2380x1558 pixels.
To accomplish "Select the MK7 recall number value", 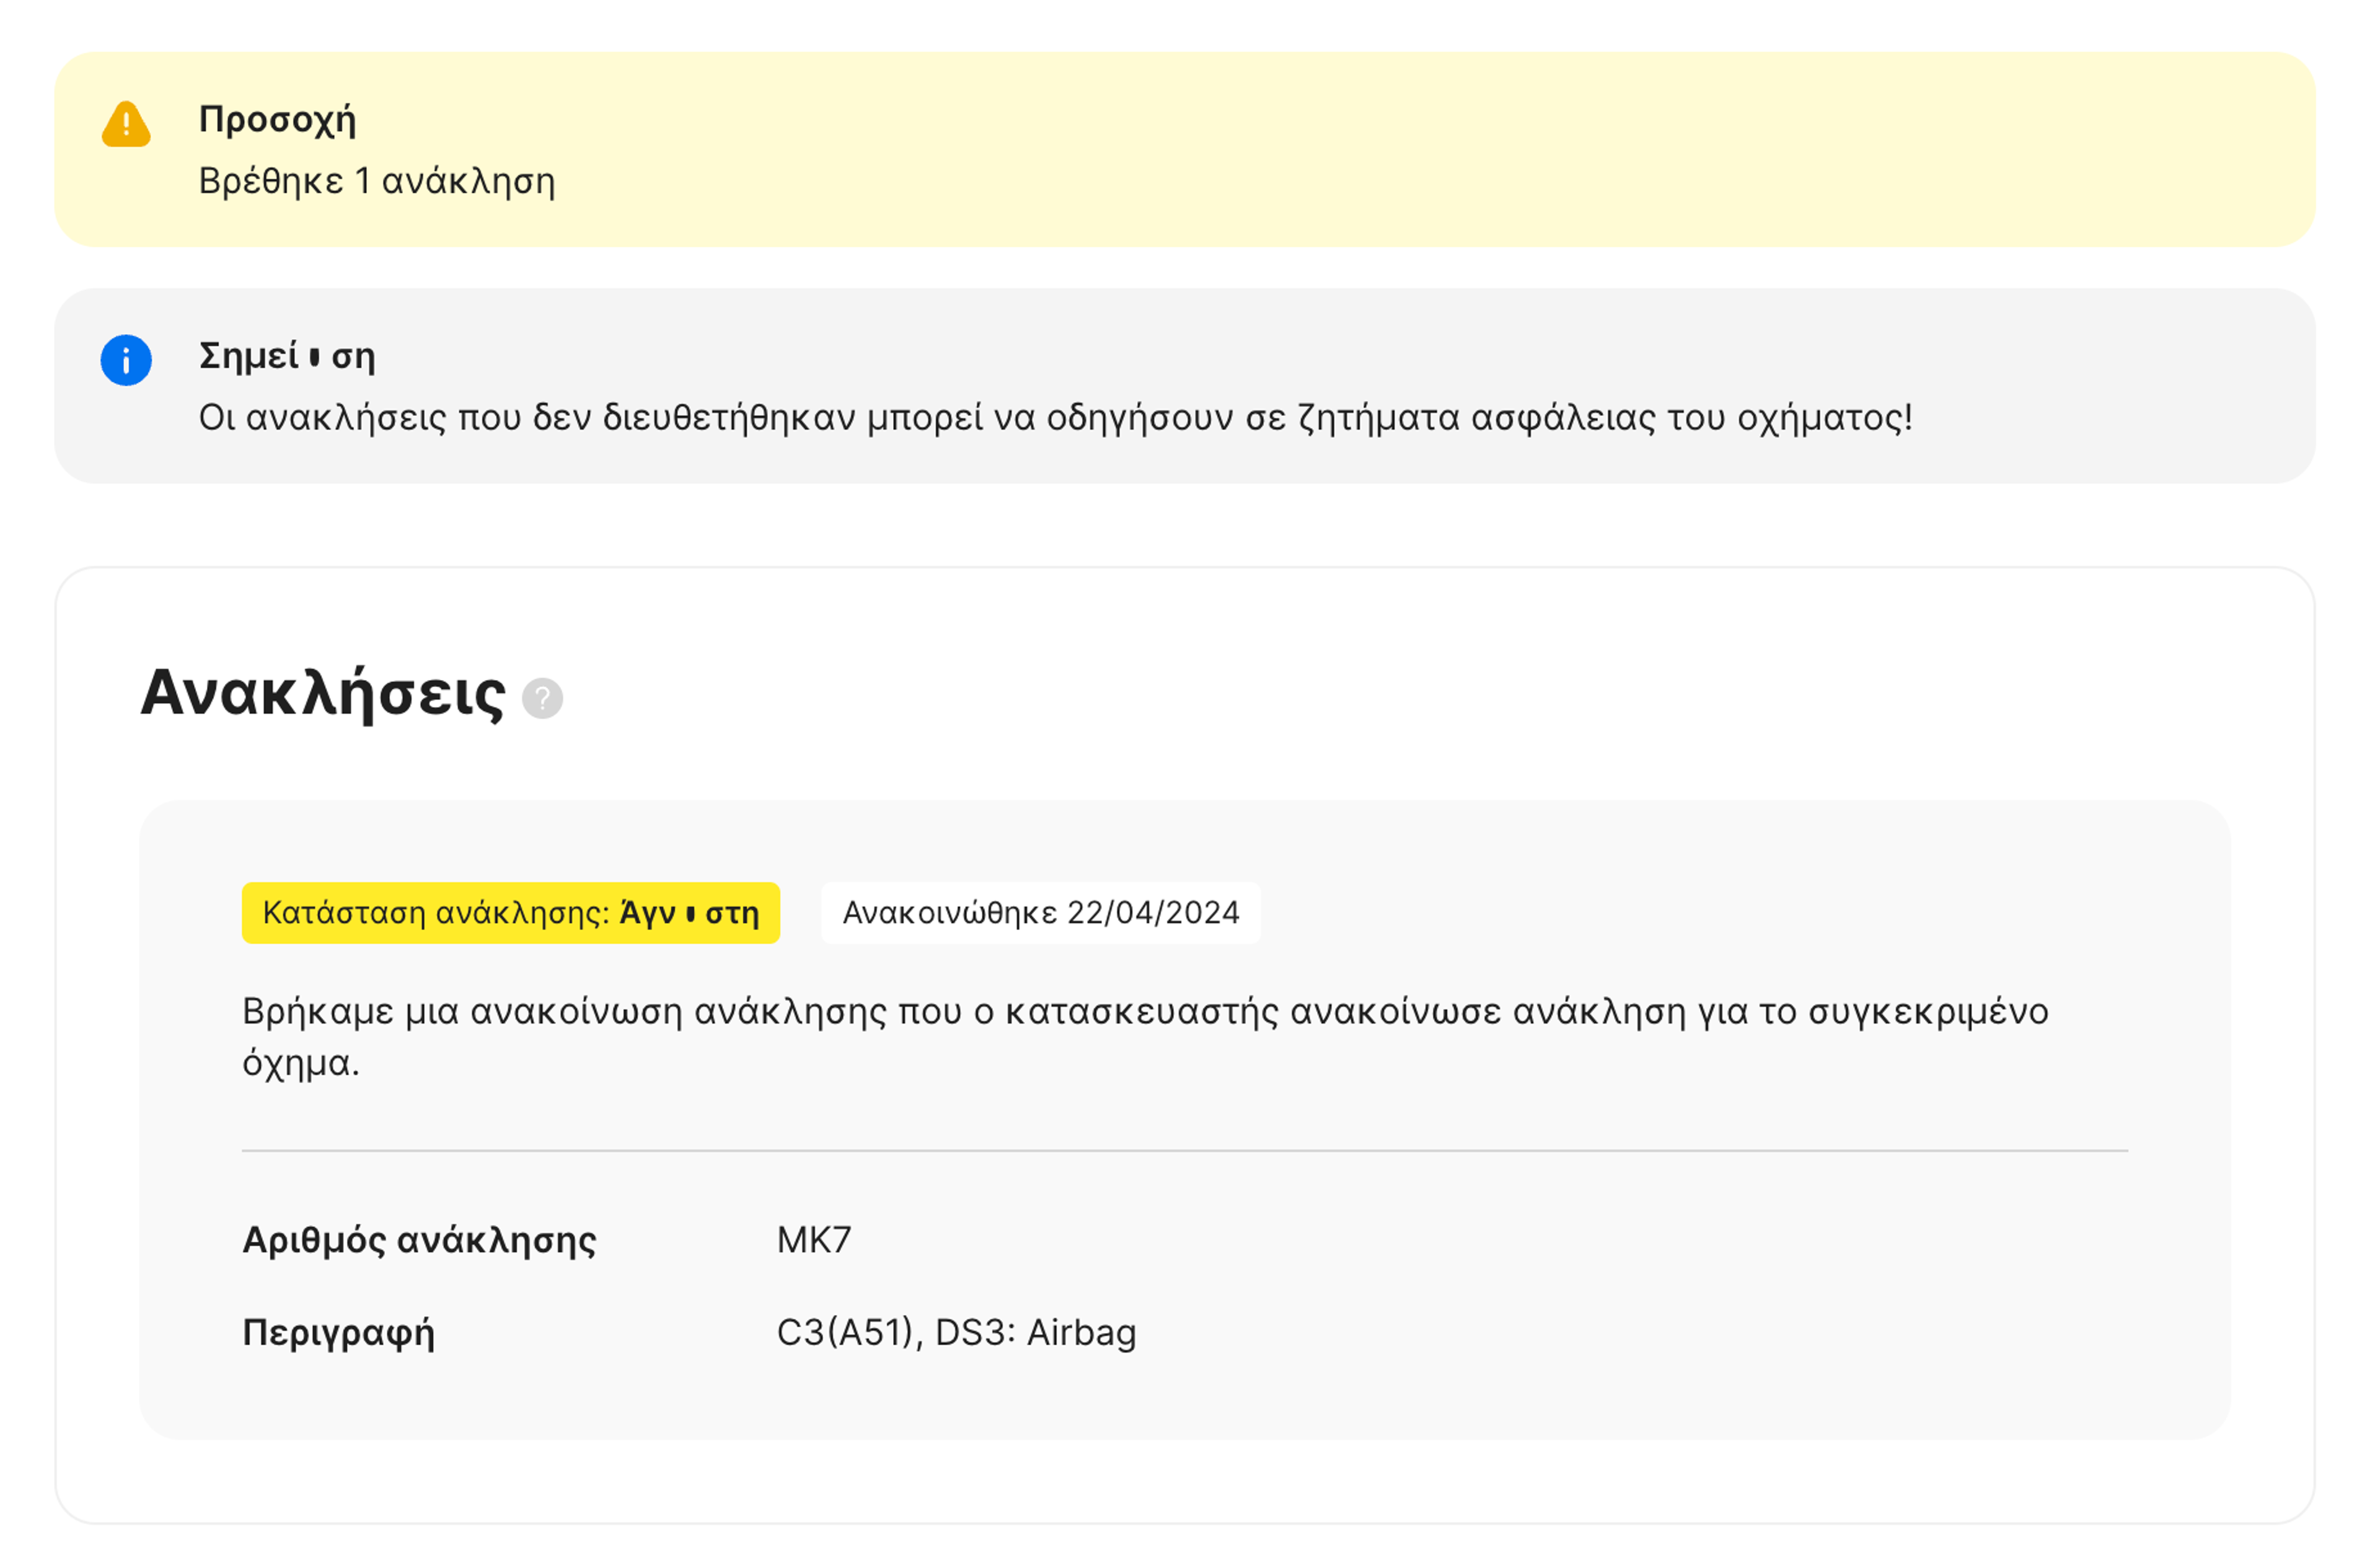I will pos(814,1240).
